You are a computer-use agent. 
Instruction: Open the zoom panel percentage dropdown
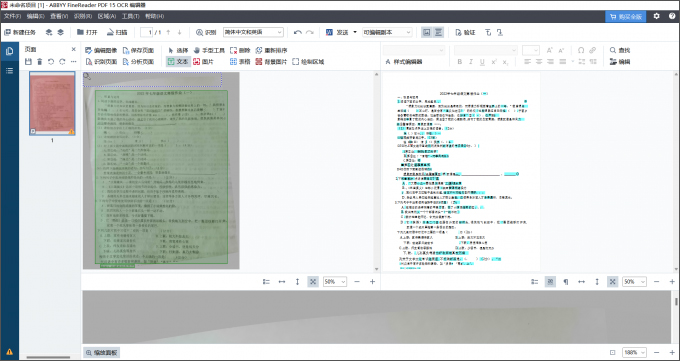pos(634,352)
